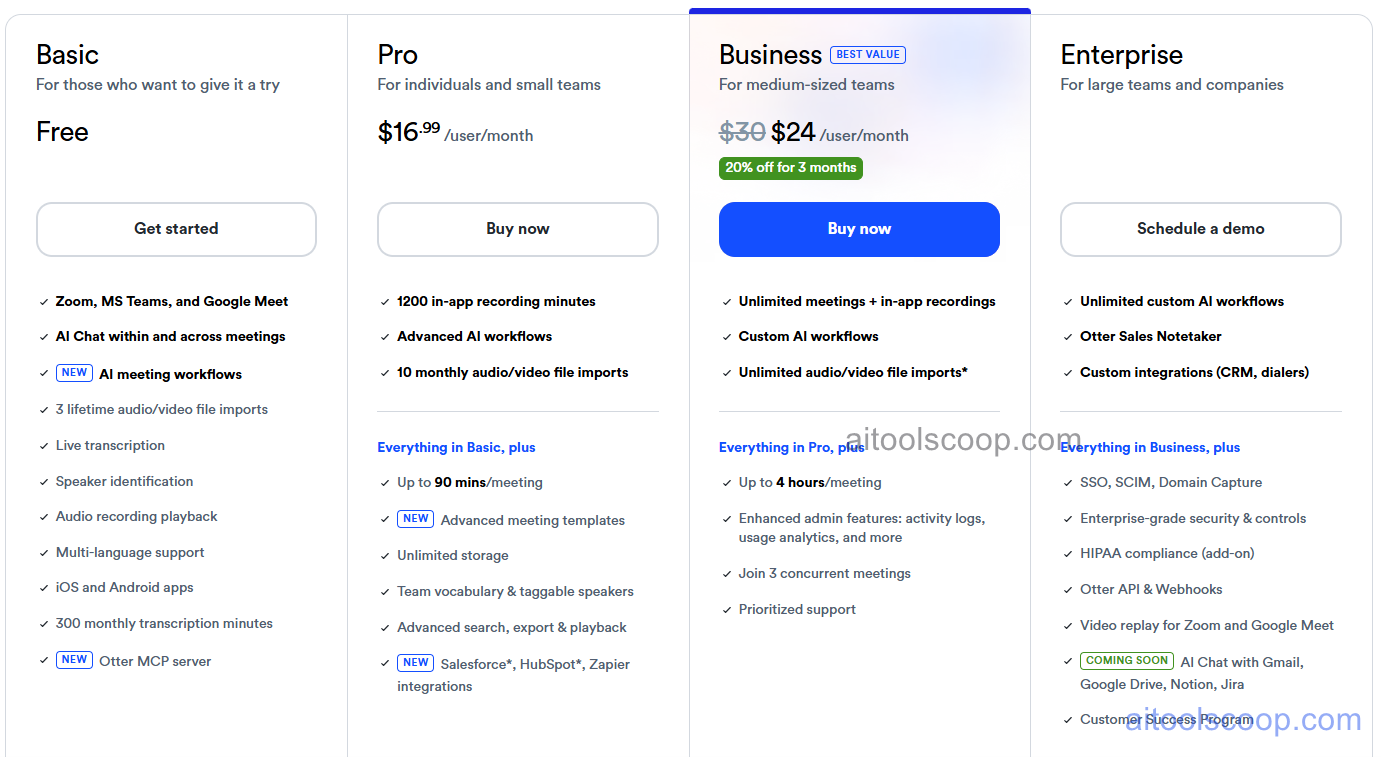The height and width of the screenshot is (757, 1381).
Task: Click the checkmark beside Live transcription
Action: tap(43, 445)
